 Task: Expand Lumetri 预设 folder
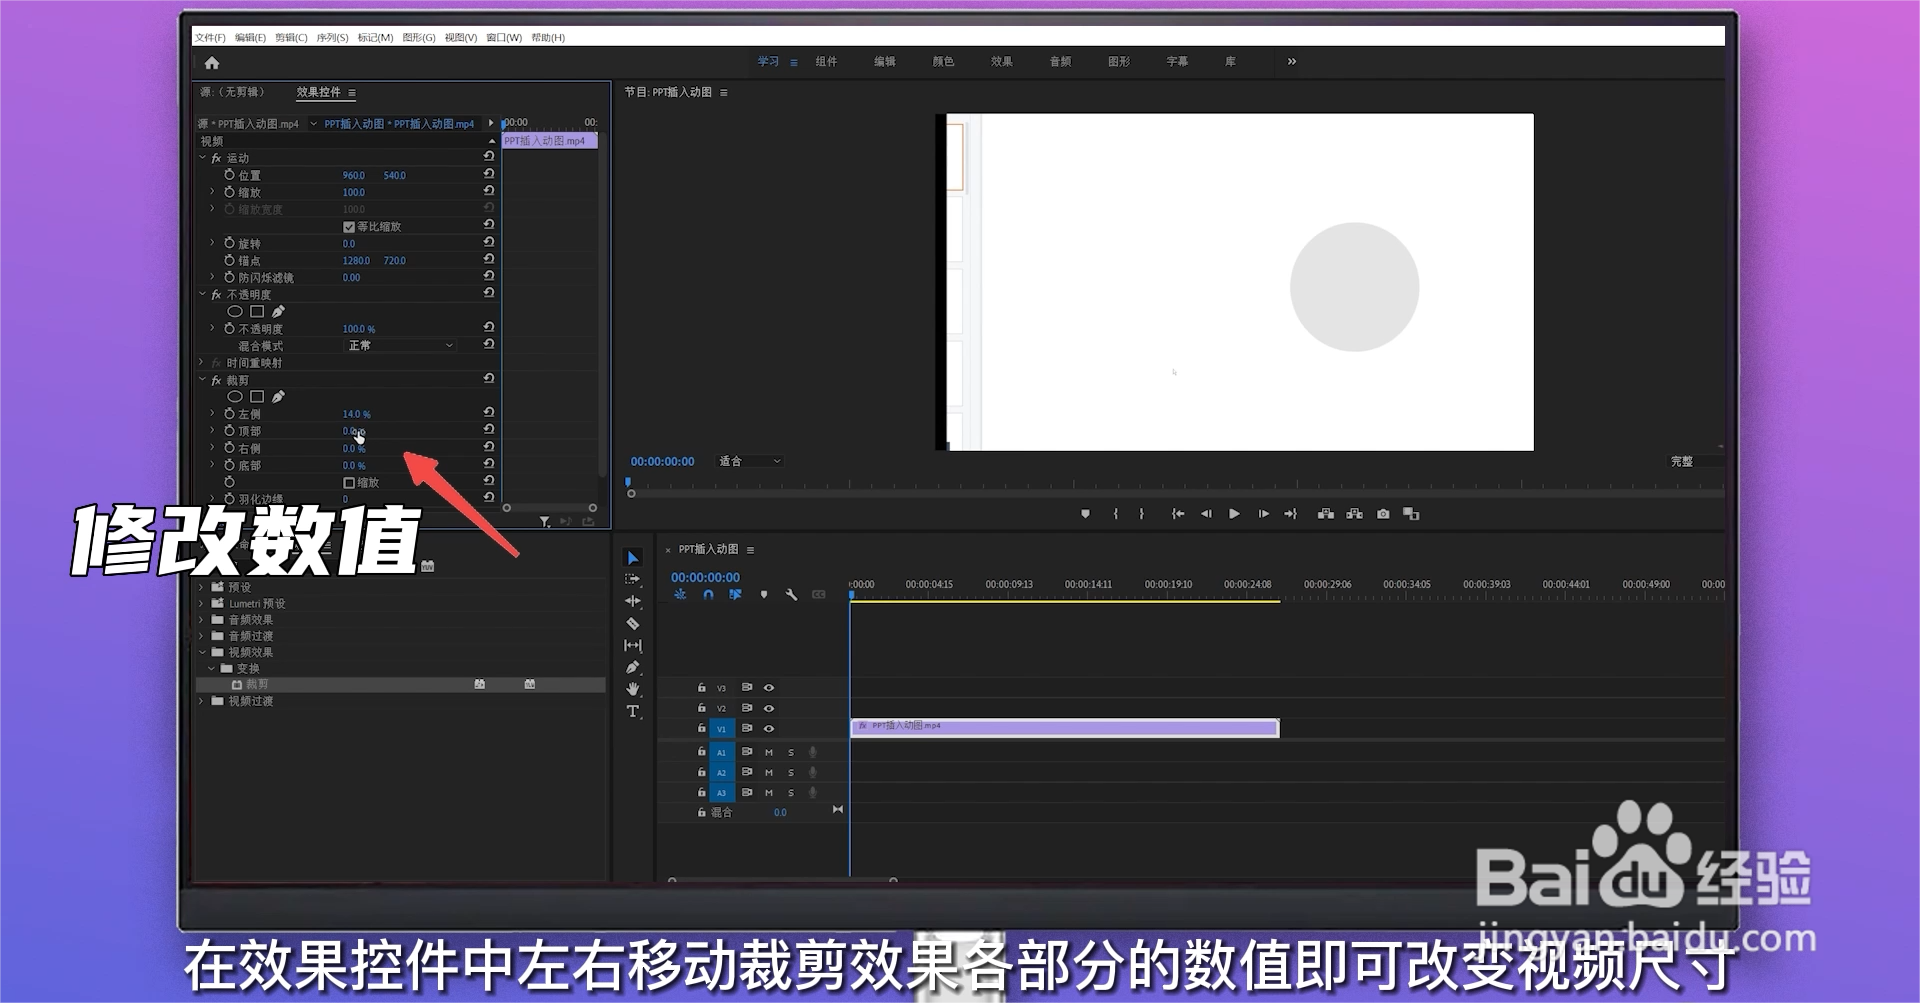(201, 604)
